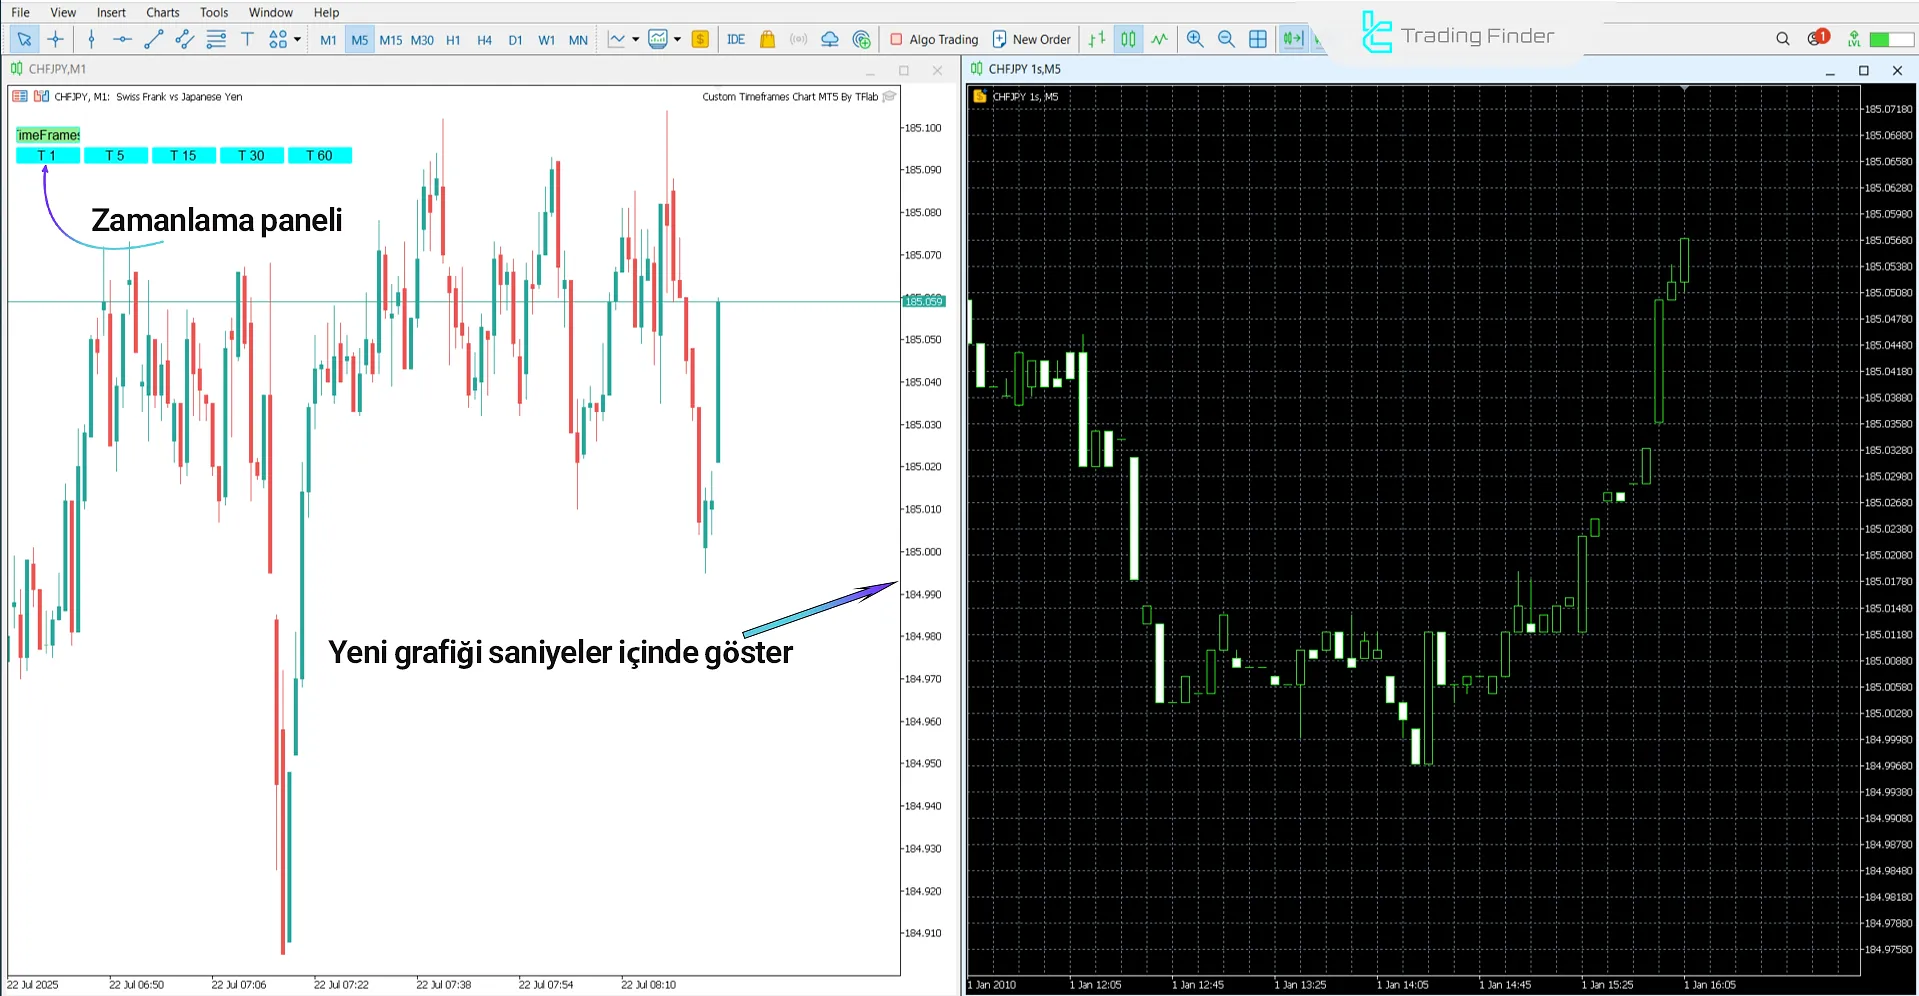Switch to line chart display

[1158, 39]
